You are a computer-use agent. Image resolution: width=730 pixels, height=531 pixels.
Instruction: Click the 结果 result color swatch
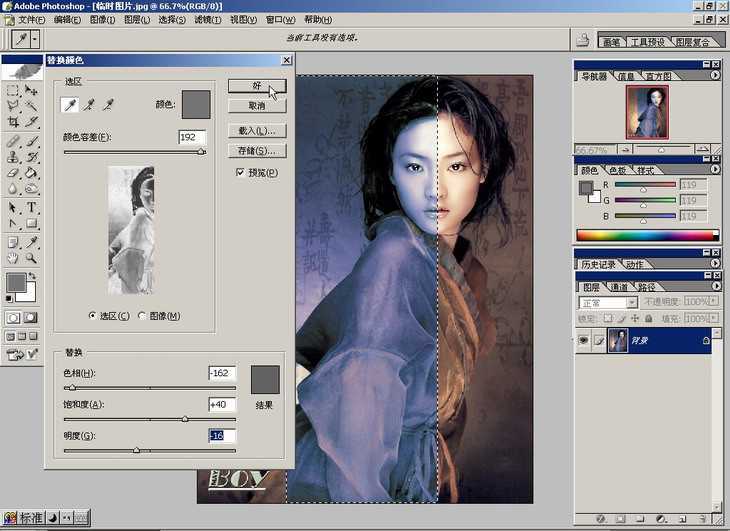[265, 380]
